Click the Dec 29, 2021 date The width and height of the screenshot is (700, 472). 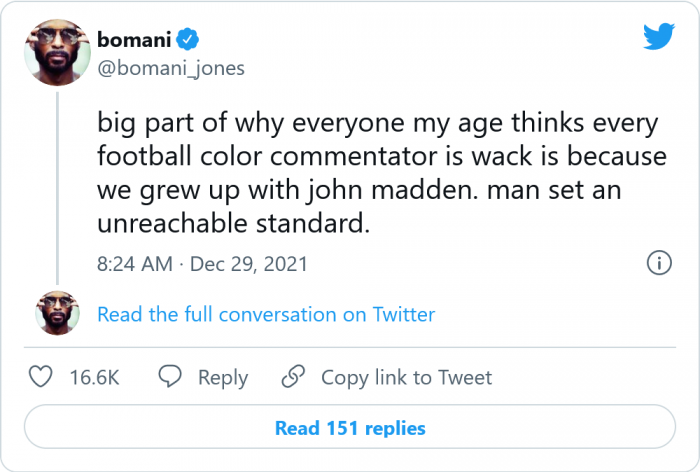pyautogui.click(x=248, y=264)
